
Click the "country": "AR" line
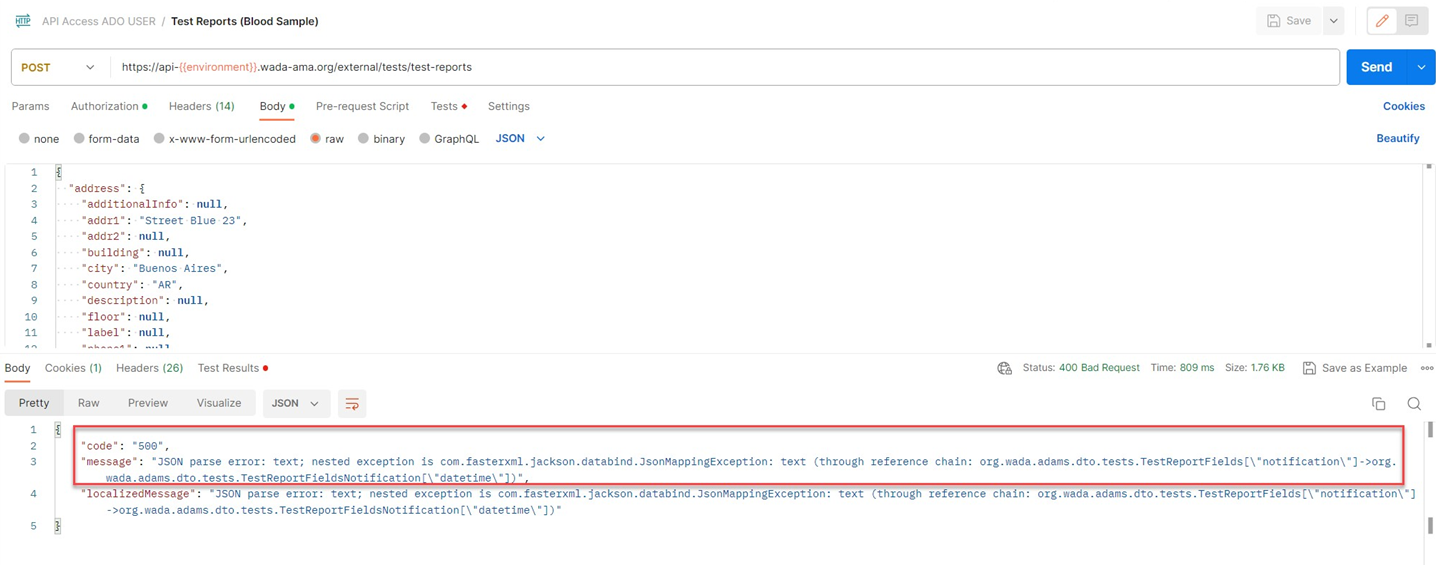pos(132,285)
